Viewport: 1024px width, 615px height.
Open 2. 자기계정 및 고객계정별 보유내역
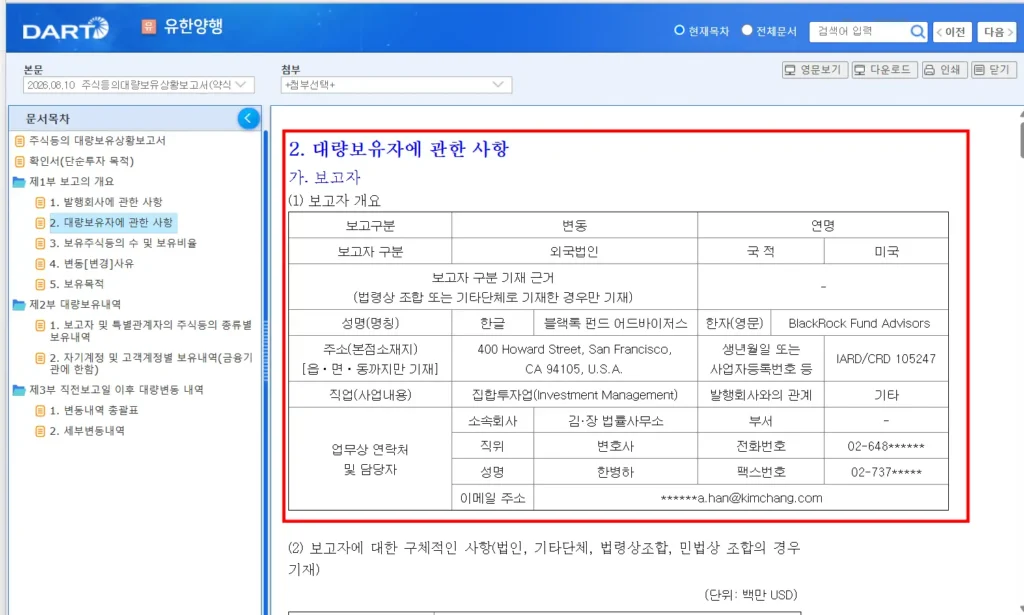coord(151,363)
